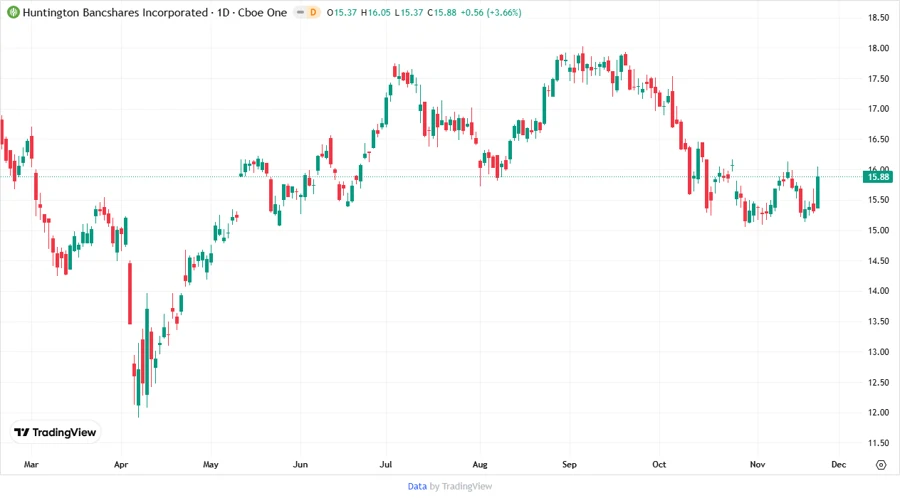Viewport: 900px width, 498px height.
Task: Click the 1D interval label in title
Action: (223, 12)
